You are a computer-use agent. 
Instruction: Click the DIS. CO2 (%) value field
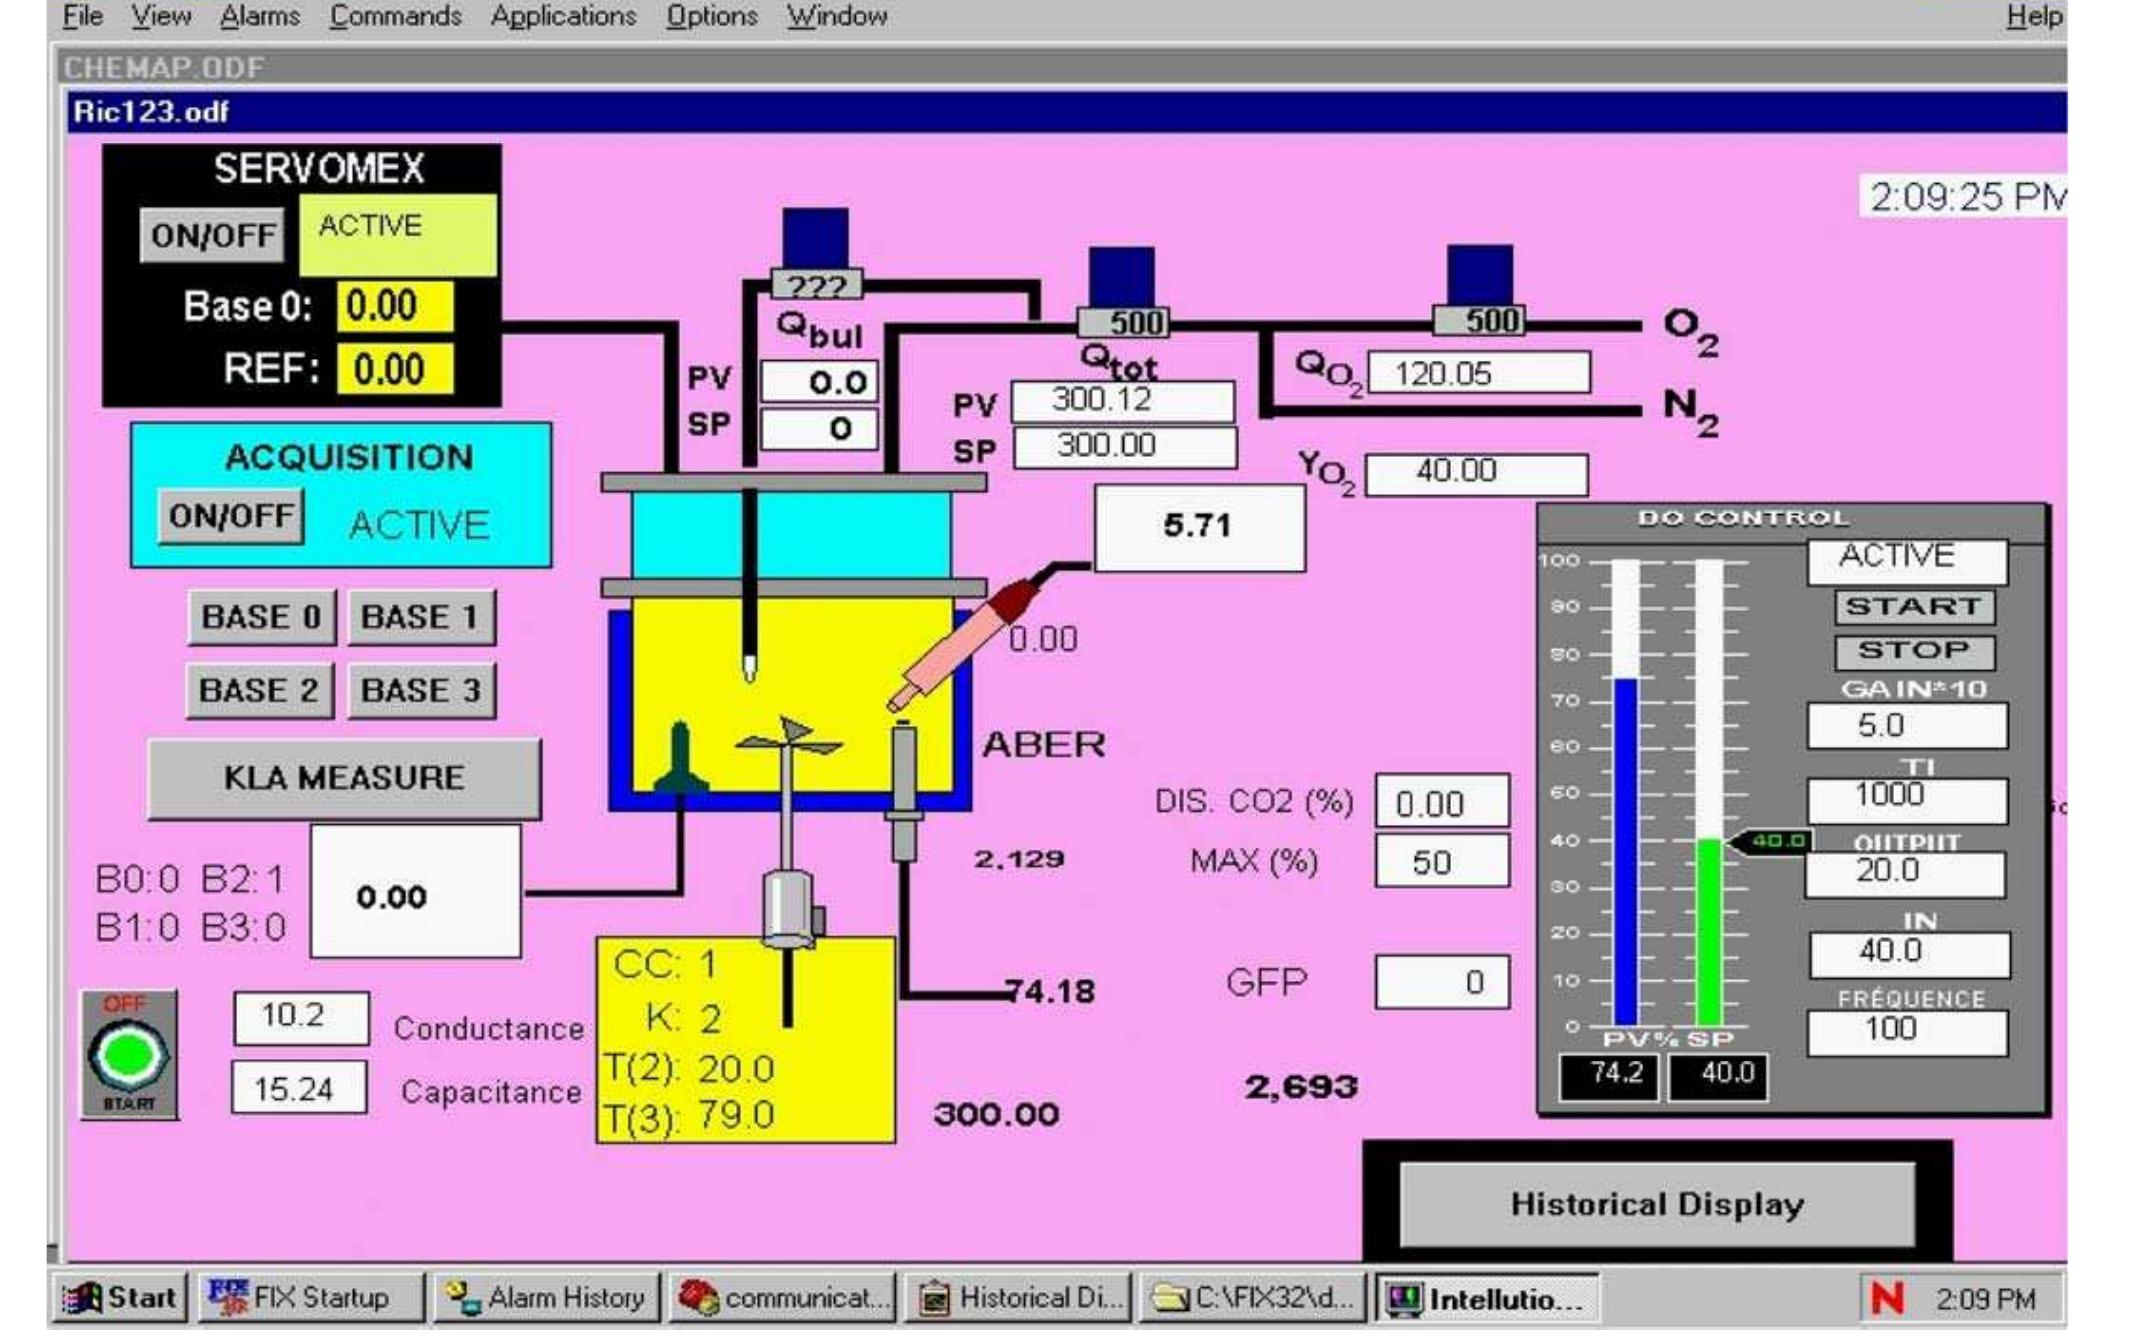1442,802
